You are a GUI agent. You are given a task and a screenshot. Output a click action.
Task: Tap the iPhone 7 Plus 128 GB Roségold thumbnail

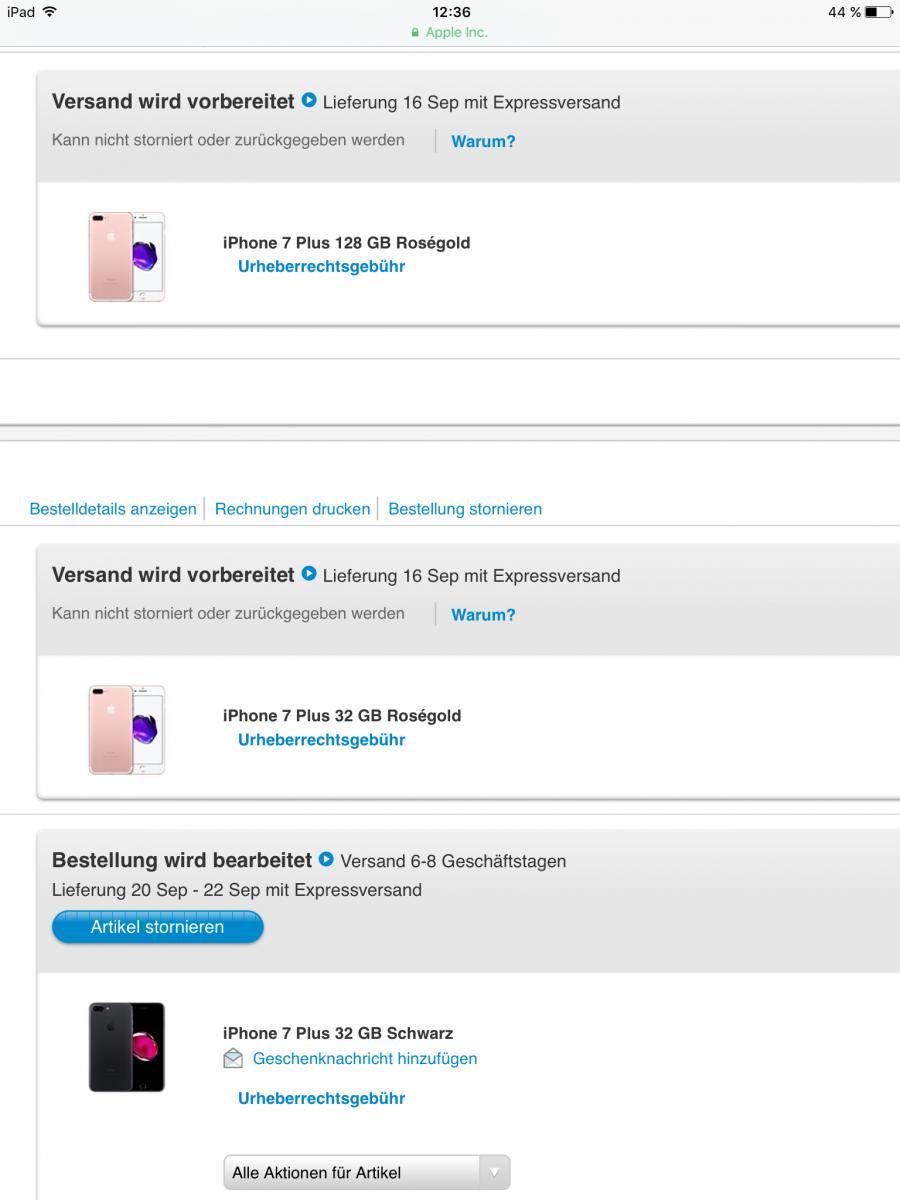click(127, 256)
